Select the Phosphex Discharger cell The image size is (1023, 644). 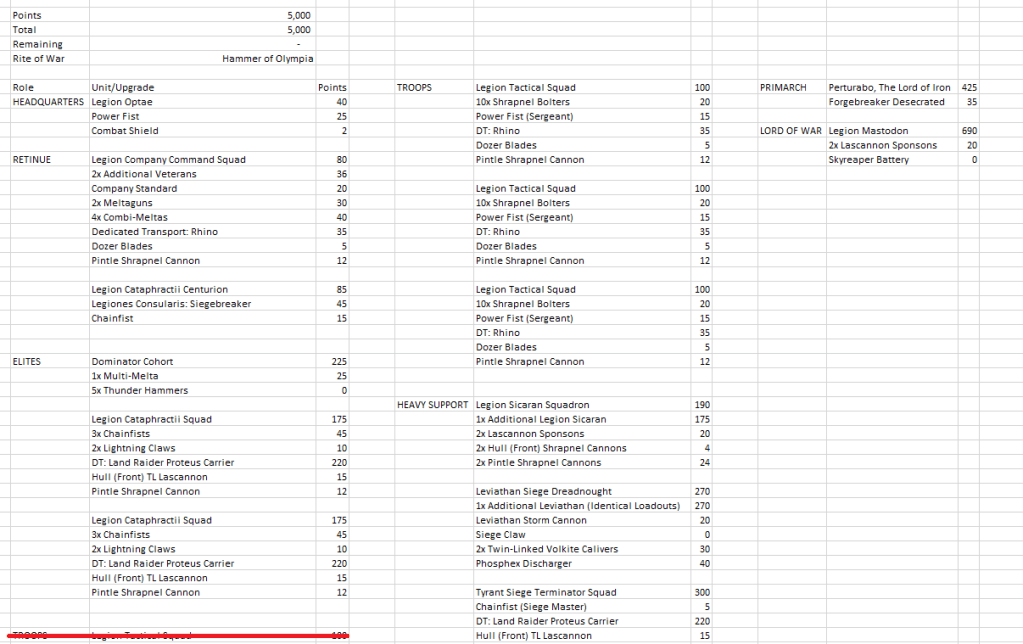coord(523,564)
